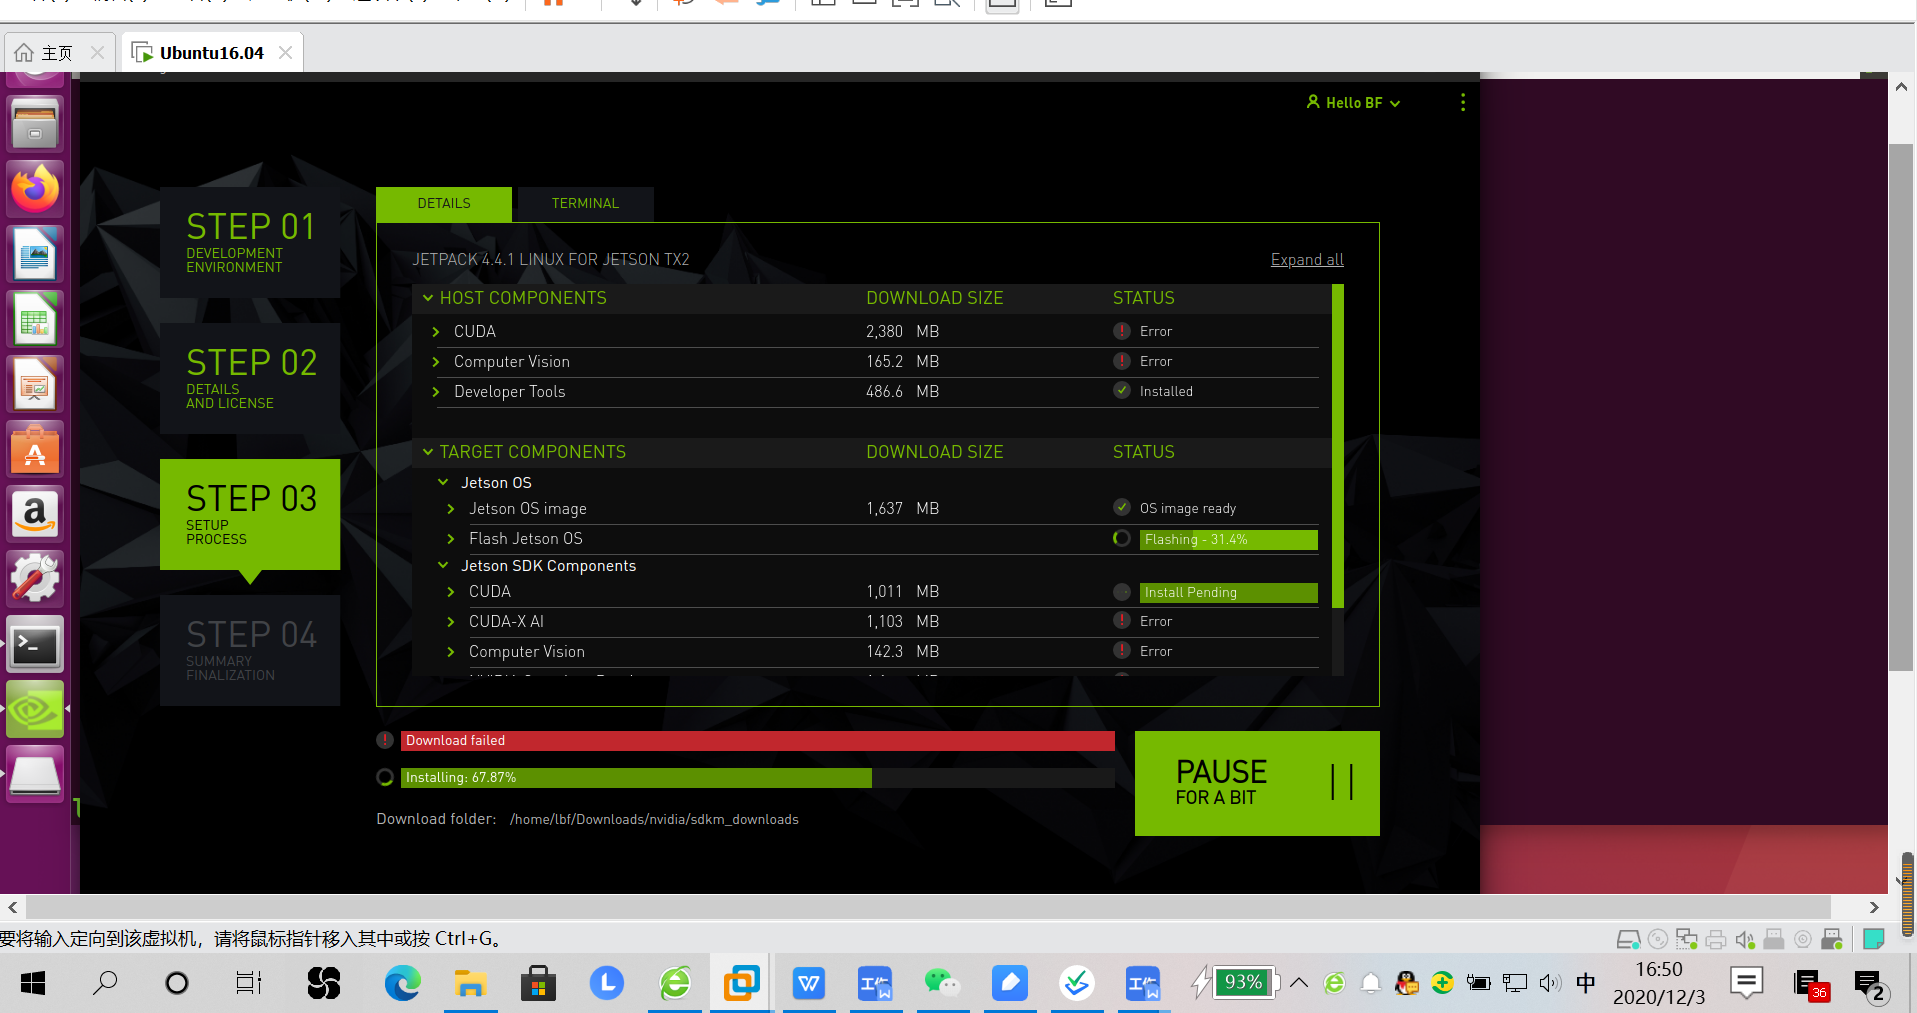Expand the CUDA-X AI row
This screenshot has width=1917, height=1013.
point(451,621)
